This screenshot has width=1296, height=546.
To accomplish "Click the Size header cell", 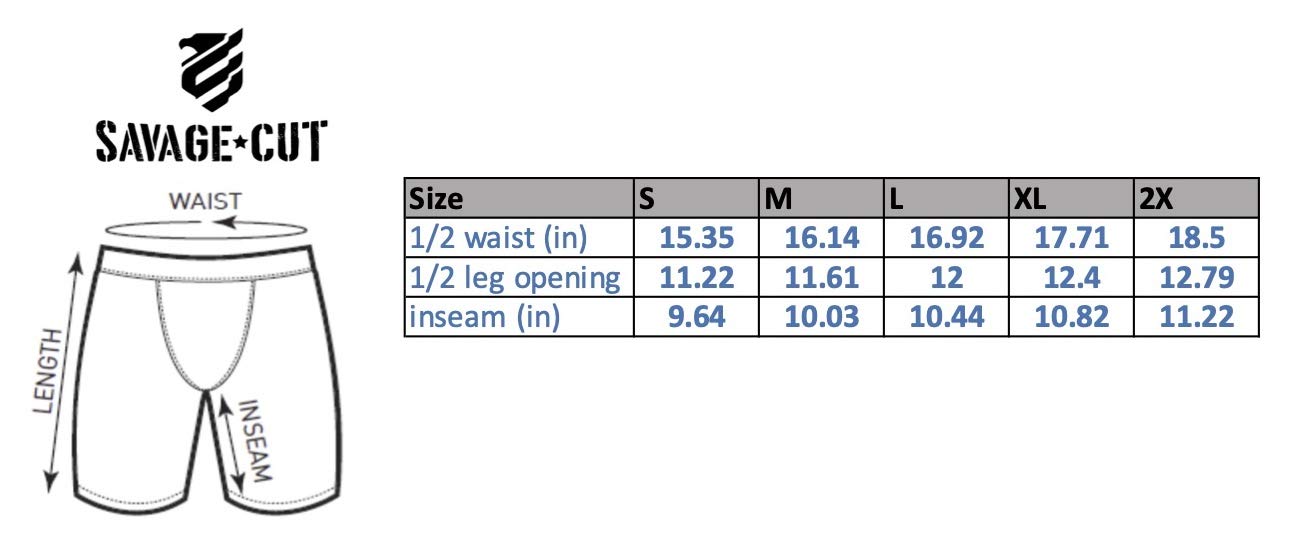I will point(519,198).
